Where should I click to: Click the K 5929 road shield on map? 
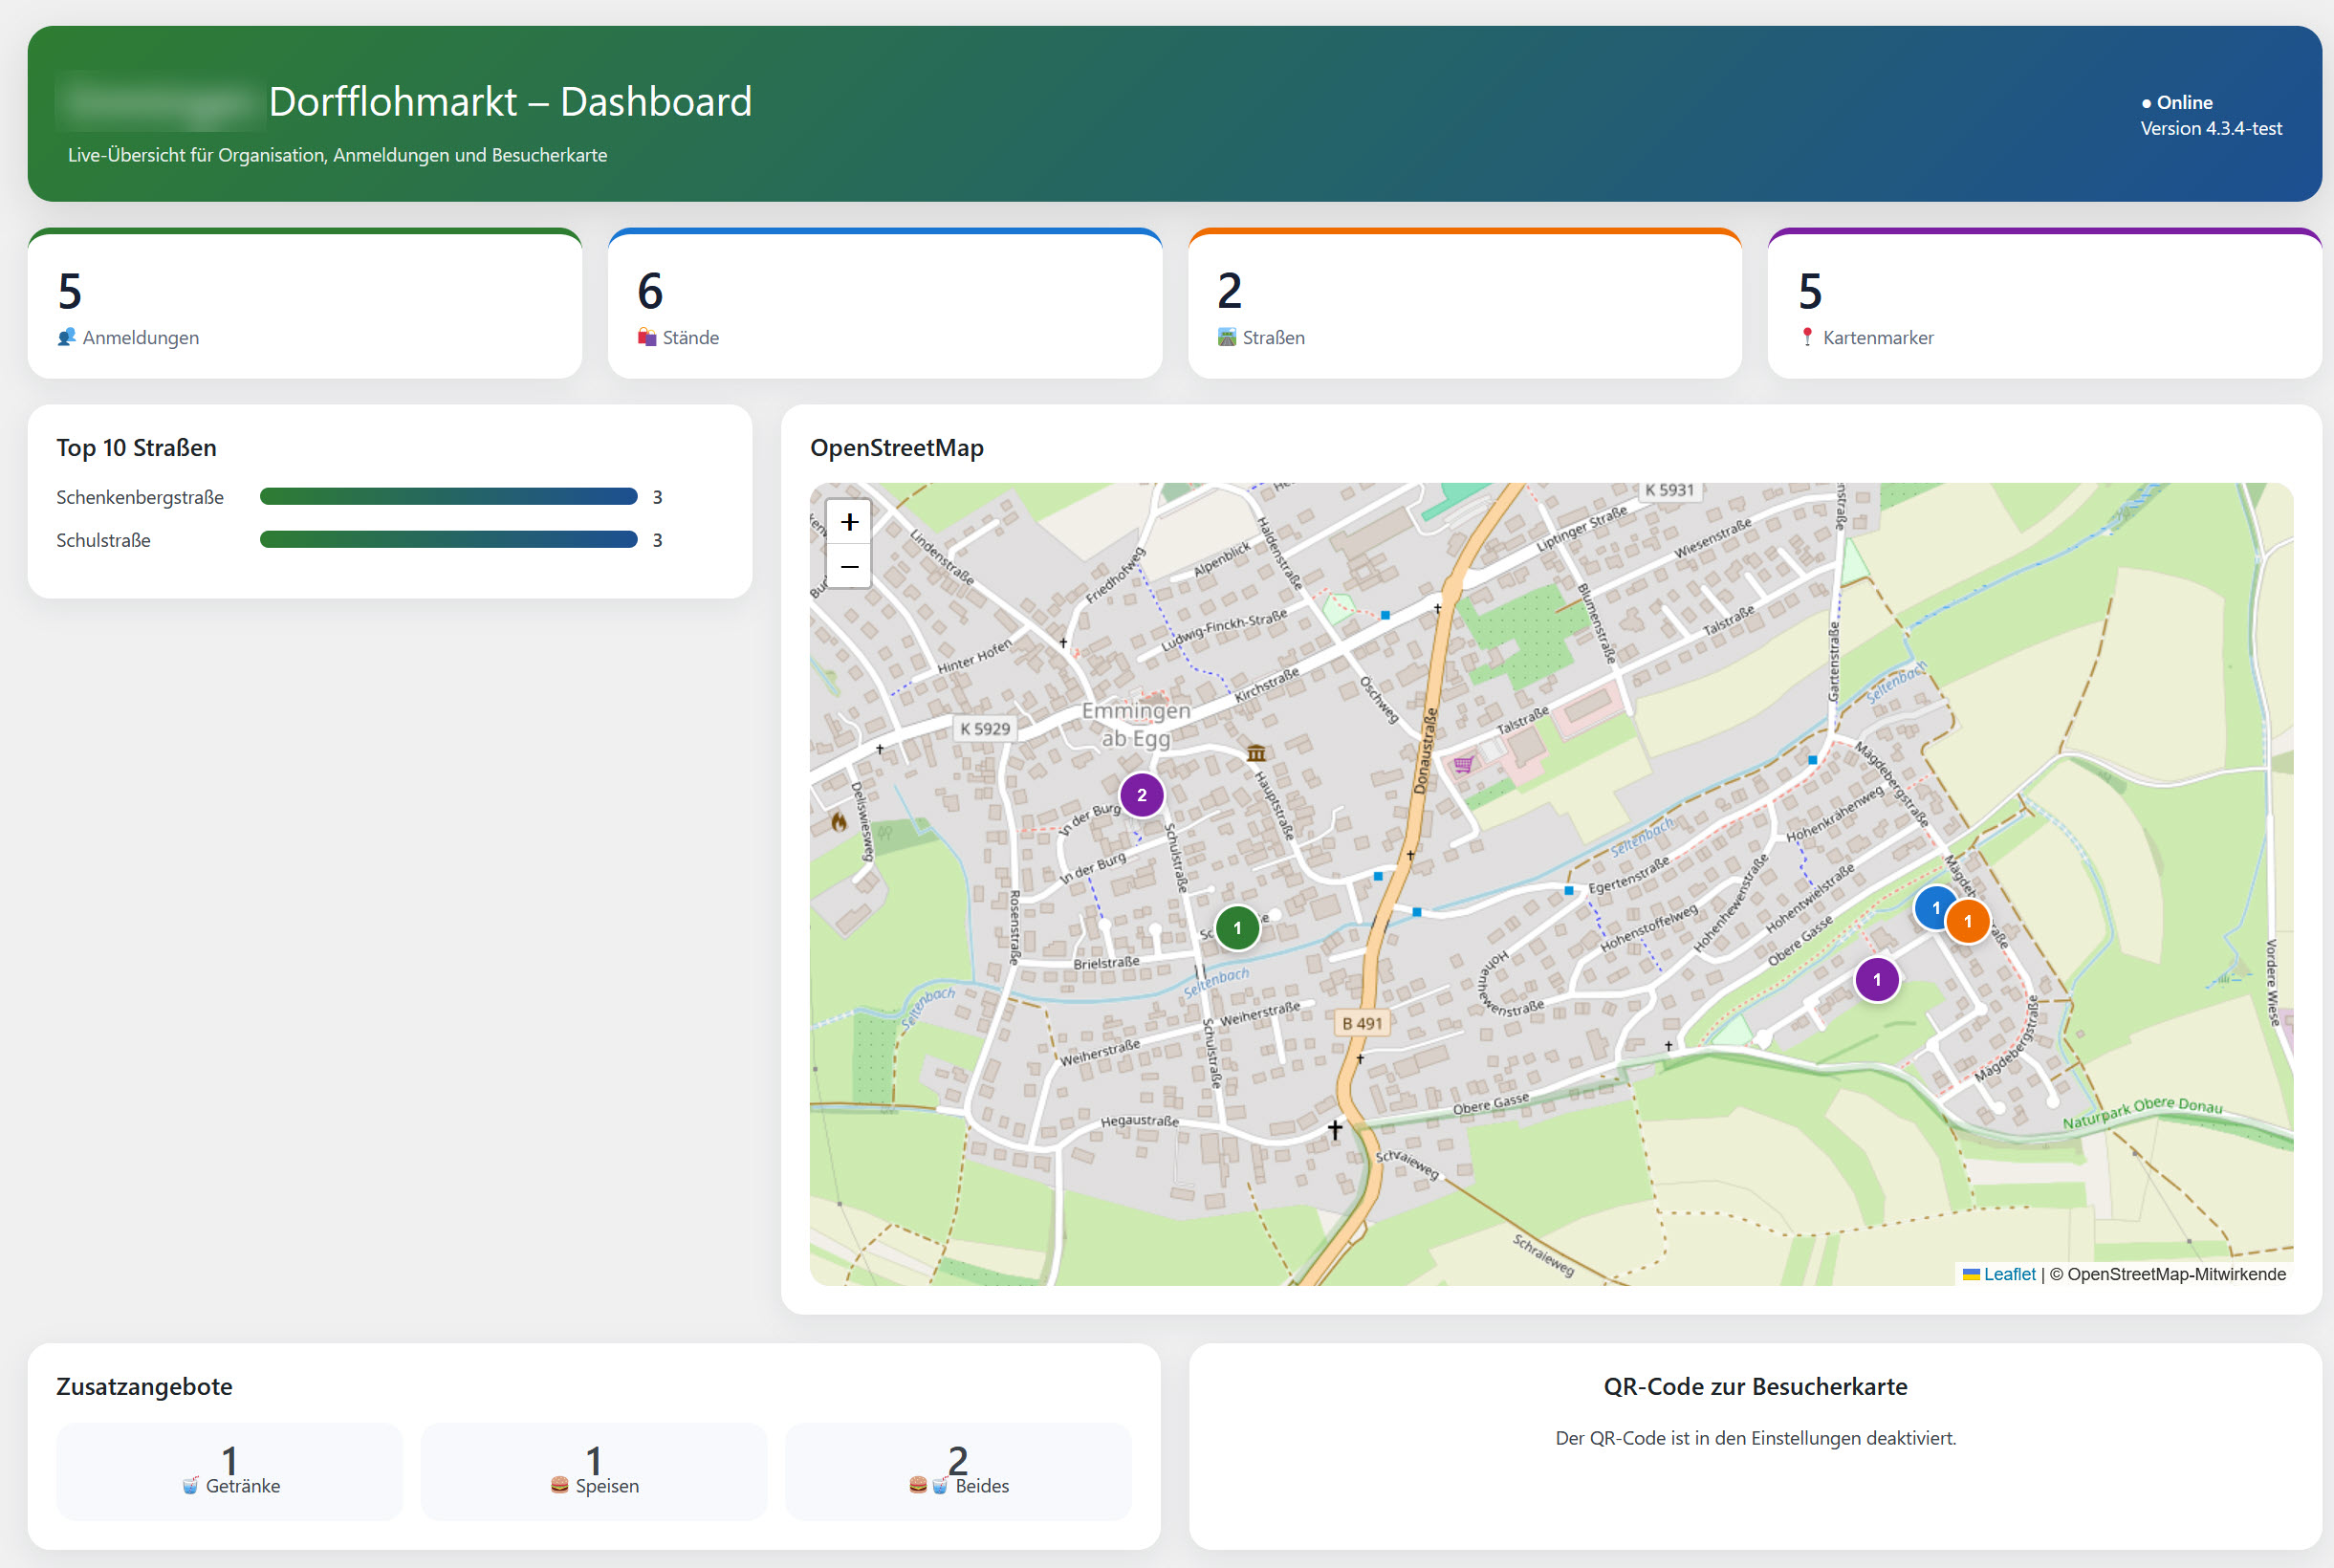click(985, 729)
